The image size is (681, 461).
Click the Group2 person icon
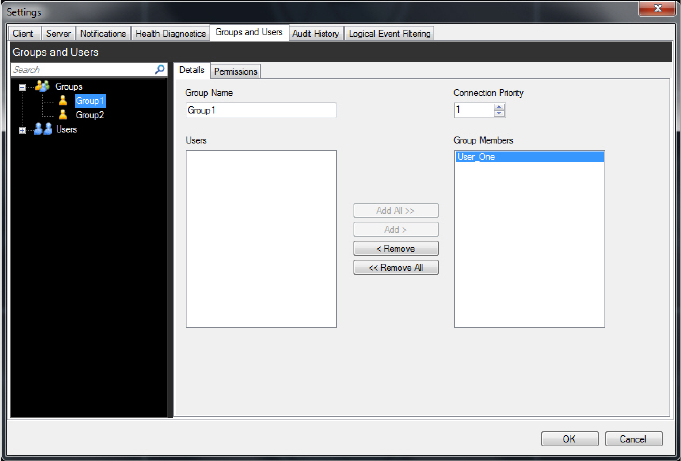coord(63,115)
